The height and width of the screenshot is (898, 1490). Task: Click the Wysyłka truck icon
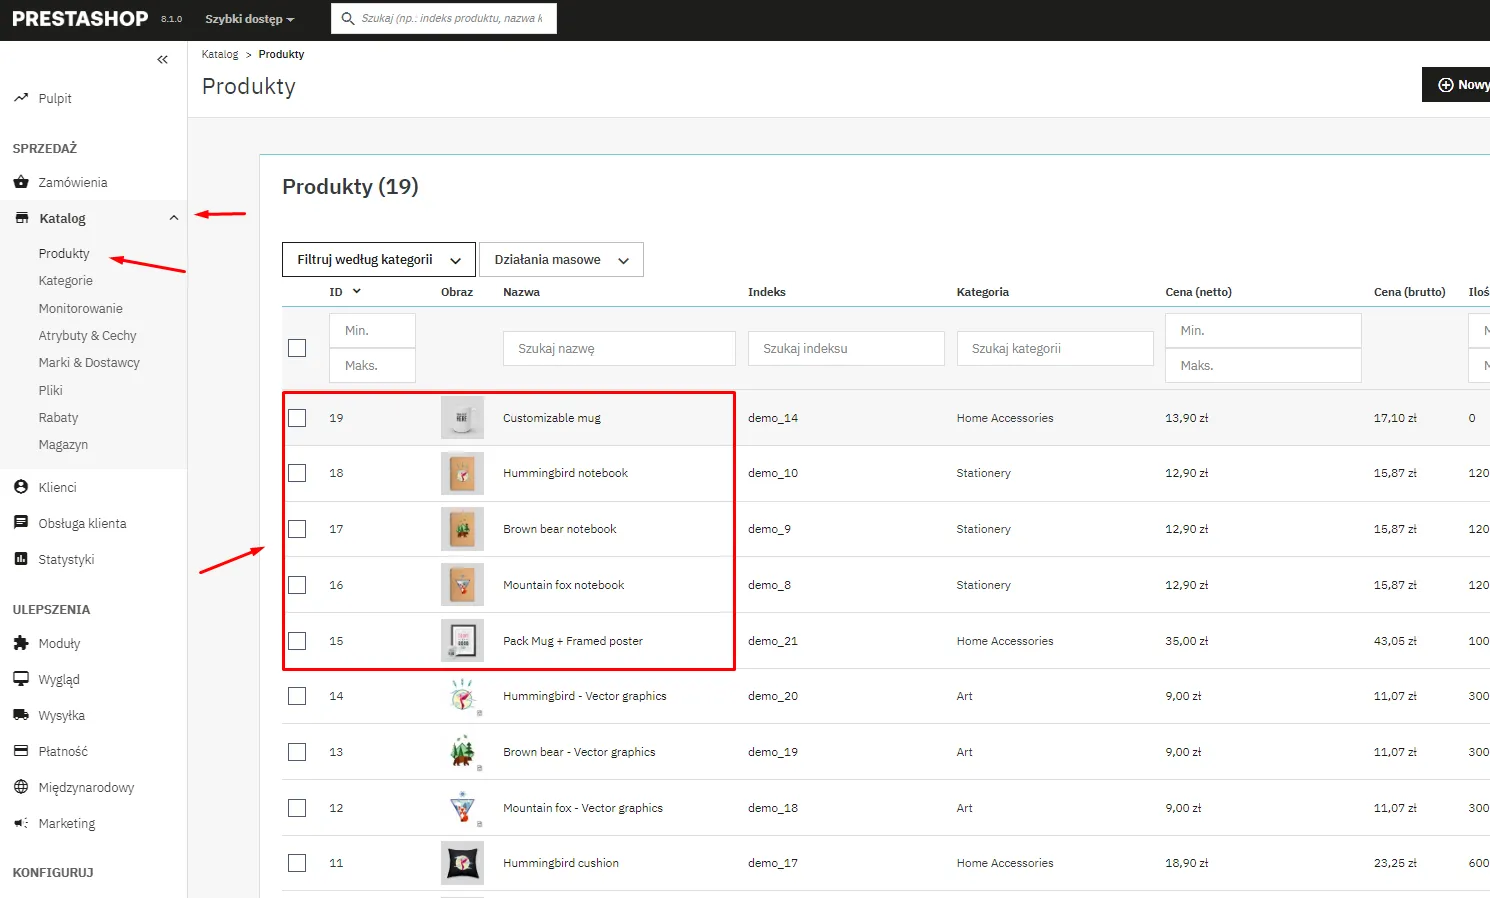21,715
